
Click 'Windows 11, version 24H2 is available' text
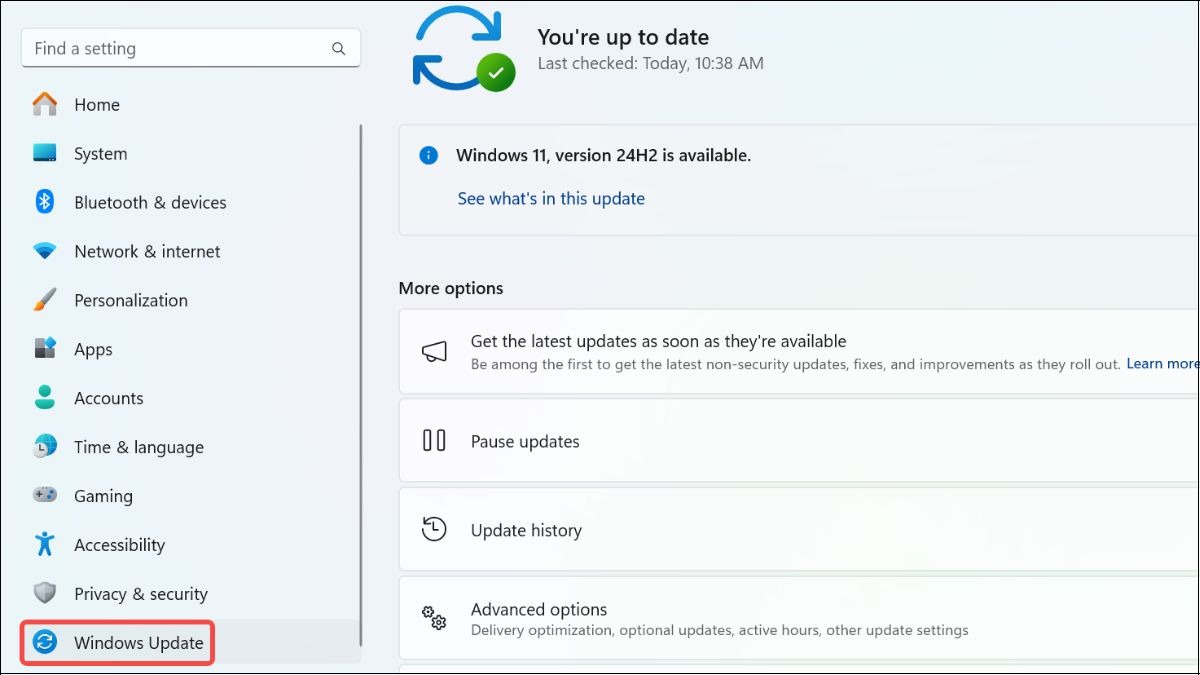(603, 155)
